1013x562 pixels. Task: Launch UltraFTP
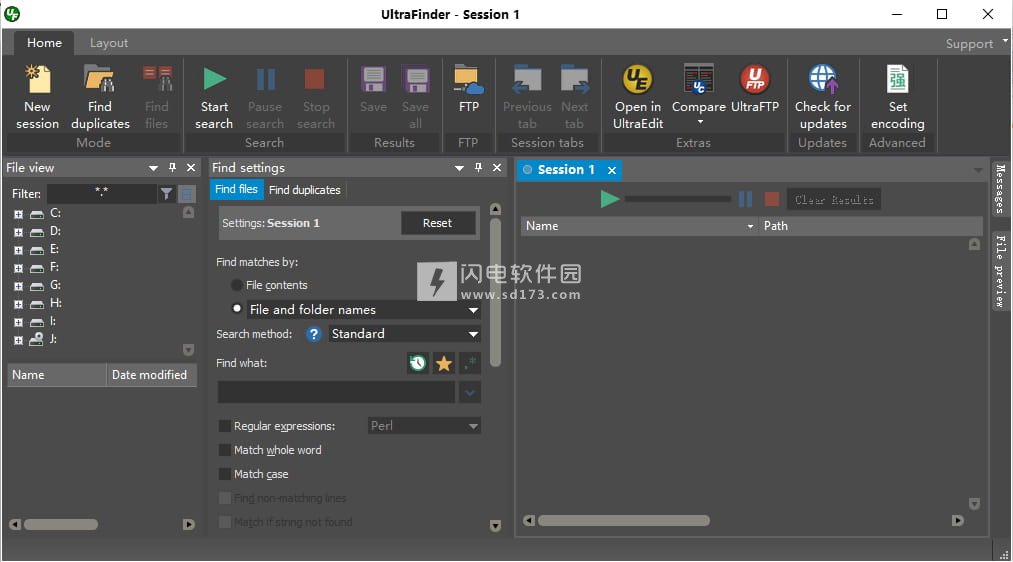[x=755, y=90]
